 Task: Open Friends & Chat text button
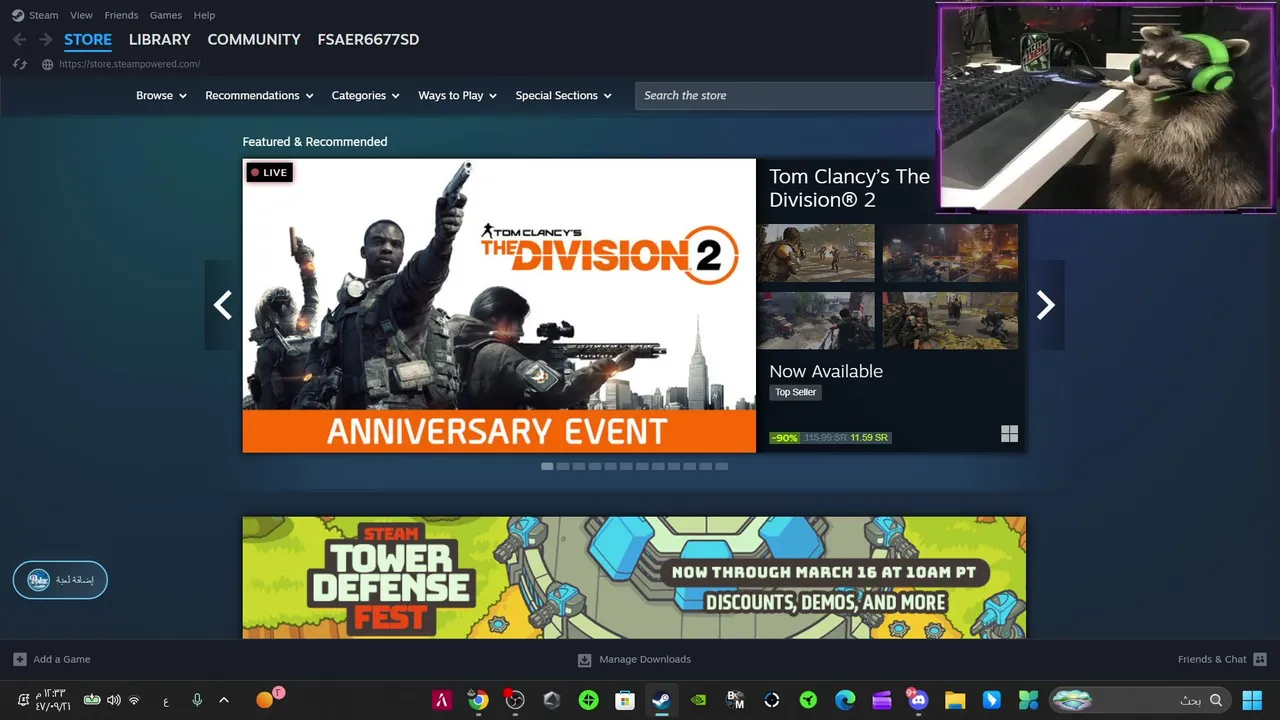coord(1212,659)
